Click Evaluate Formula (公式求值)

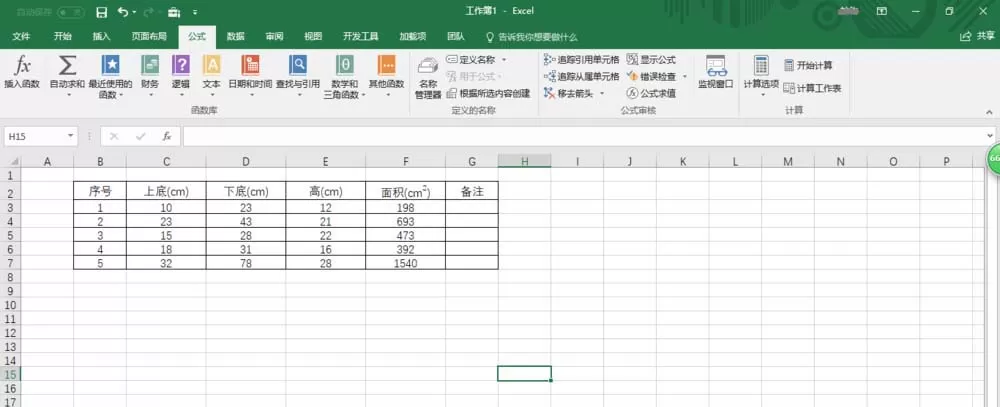pyautogui.click(x=652, y=93)
